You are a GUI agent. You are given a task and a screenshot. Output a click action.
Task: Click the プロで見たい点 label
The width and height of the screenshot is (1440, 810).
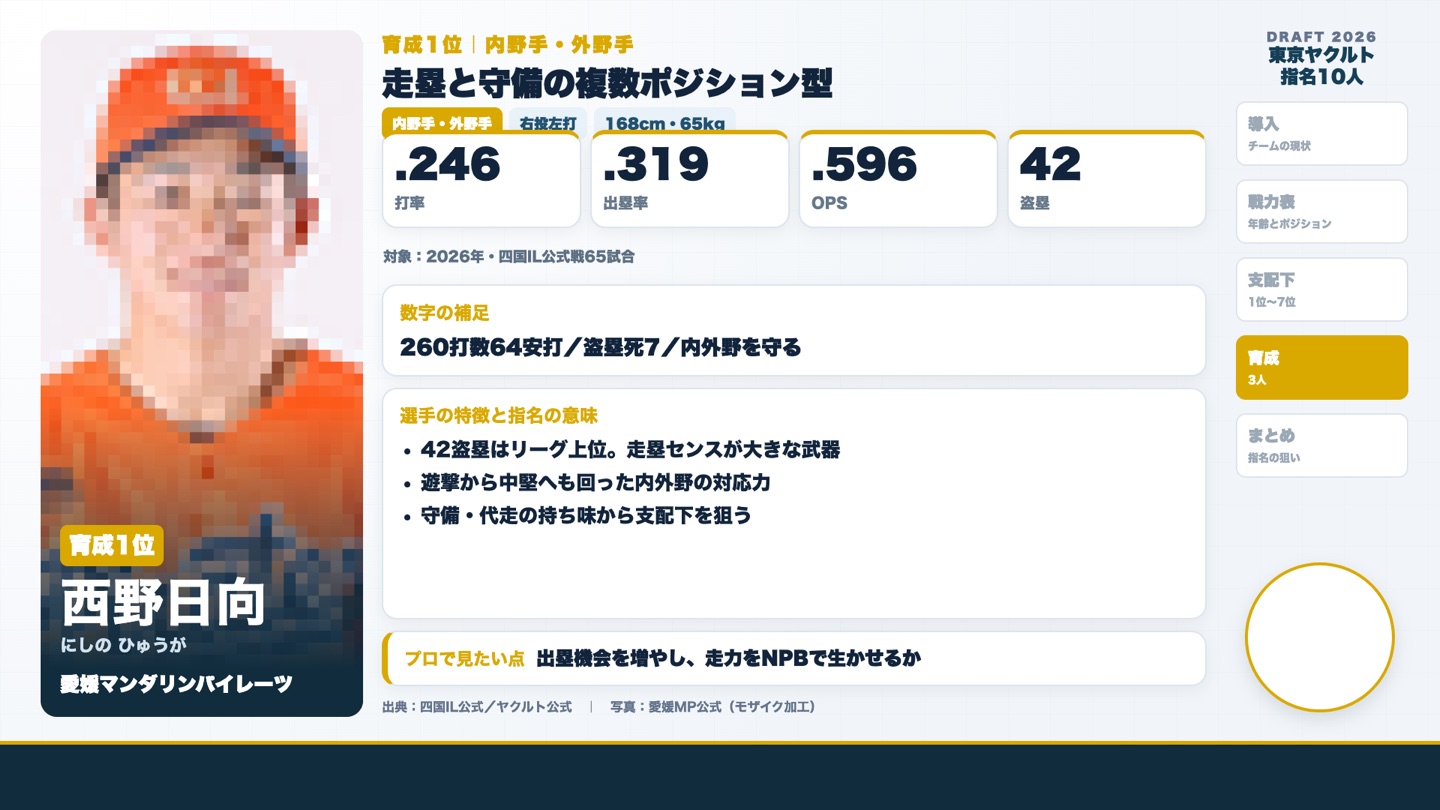(x=464, y=659)
